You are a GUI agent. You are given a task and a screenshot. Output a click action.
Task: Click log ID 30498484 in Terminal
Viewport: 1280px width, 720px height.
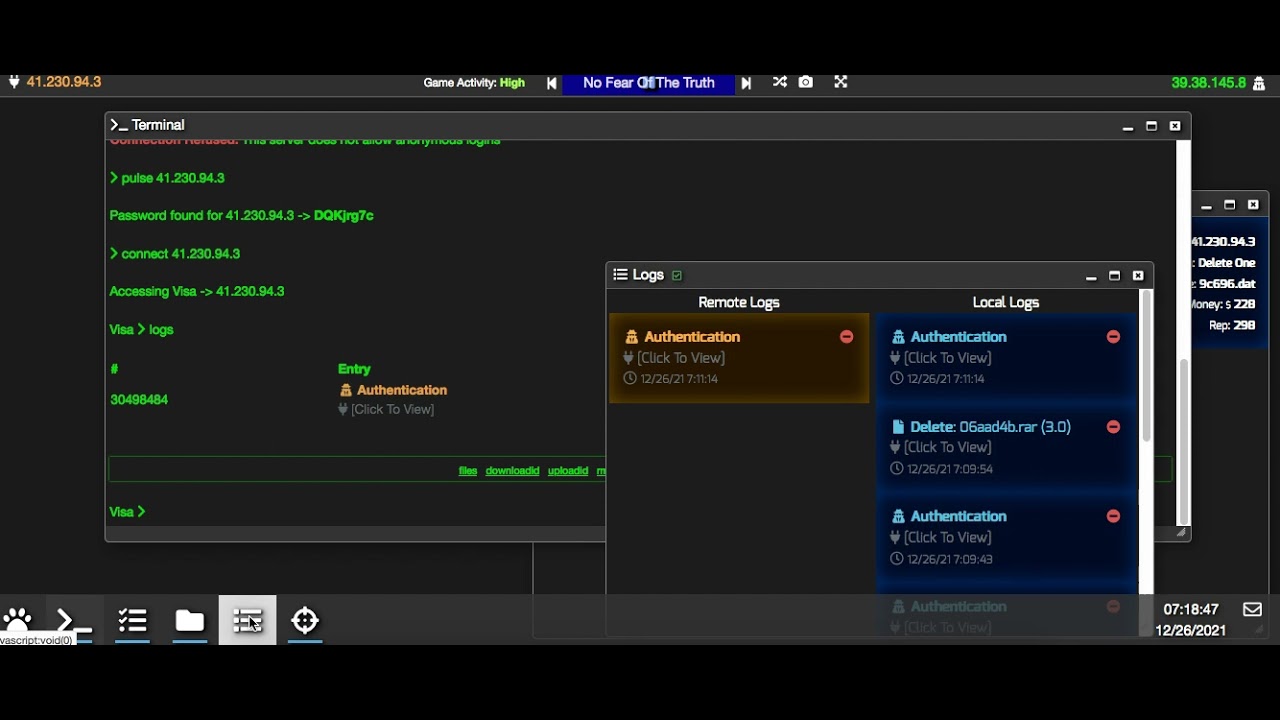139,400
